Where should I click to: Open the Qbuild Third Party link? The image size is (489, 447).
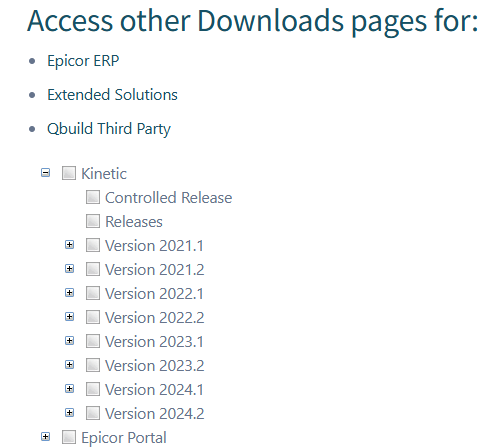click(109, 129)
